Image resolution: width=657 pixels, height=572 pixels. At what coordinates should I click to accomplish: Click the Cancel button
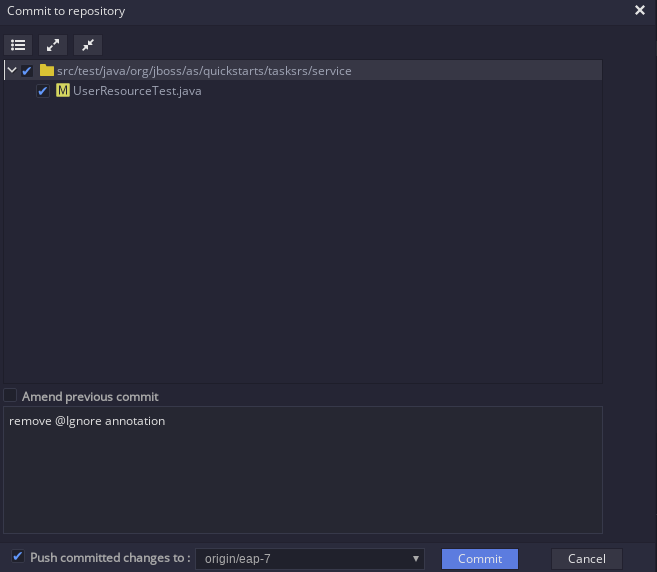coord(587,559)
